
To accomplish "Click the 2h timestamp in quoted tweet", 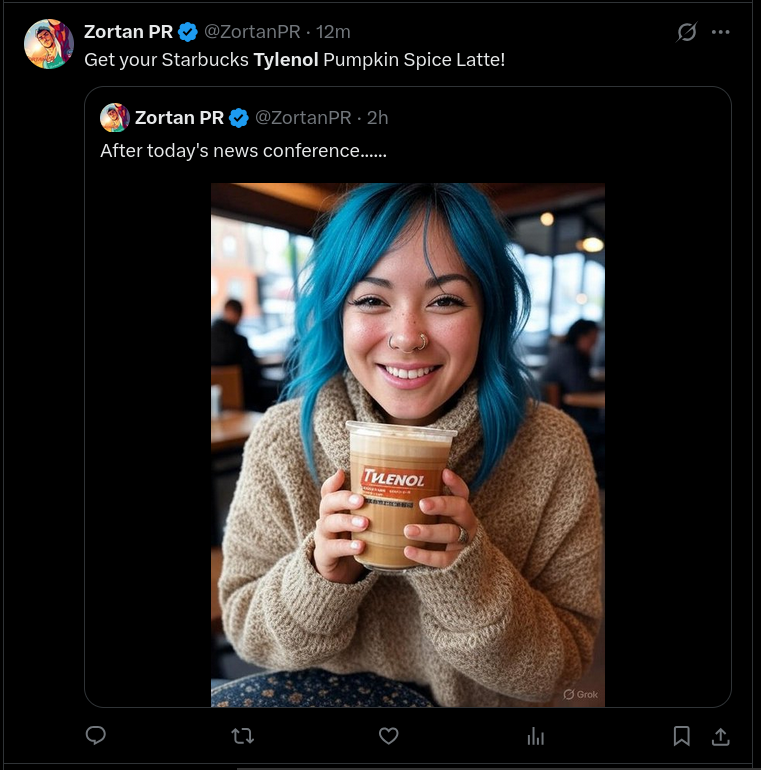I will 378,118.
